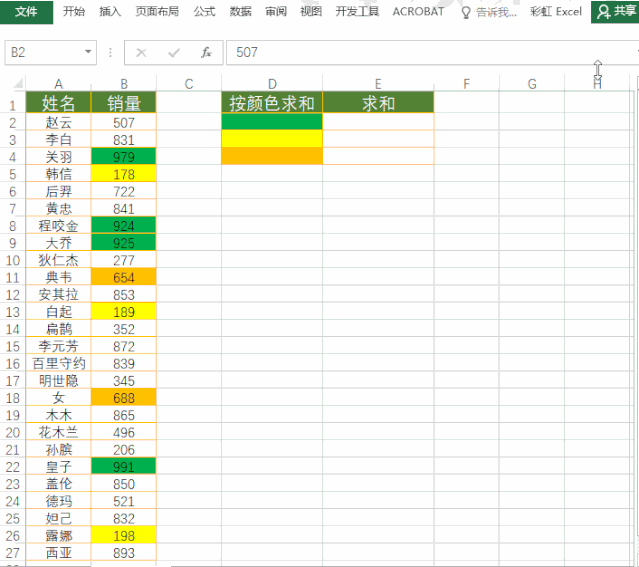The image size is (639, 567).
Task: Select the orange color cell D4
Action: [x=272, y=156]
